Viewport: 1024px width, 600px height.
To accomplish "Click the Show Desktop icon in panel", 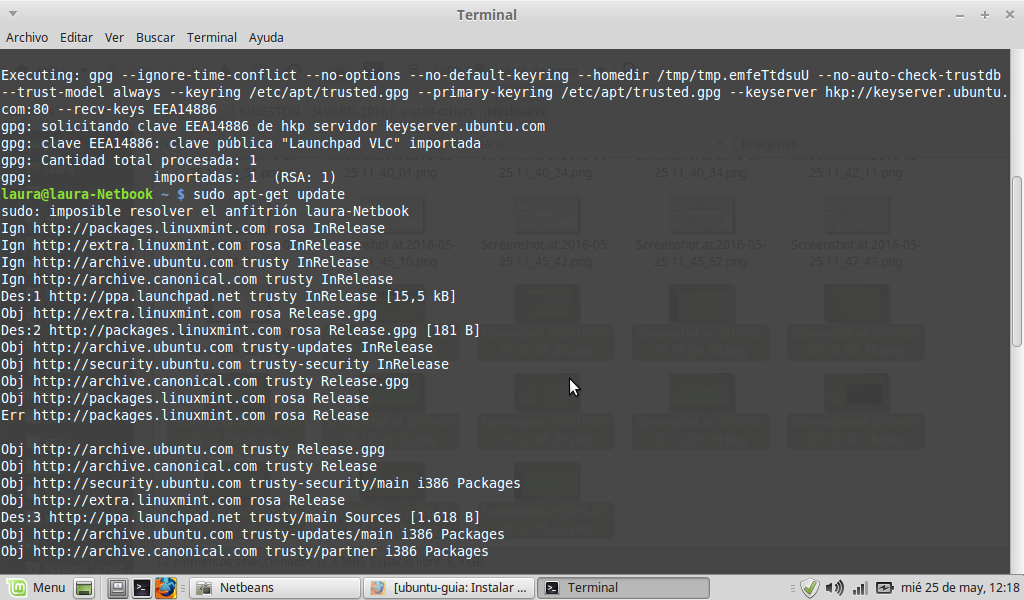I will tap(85, 588).
